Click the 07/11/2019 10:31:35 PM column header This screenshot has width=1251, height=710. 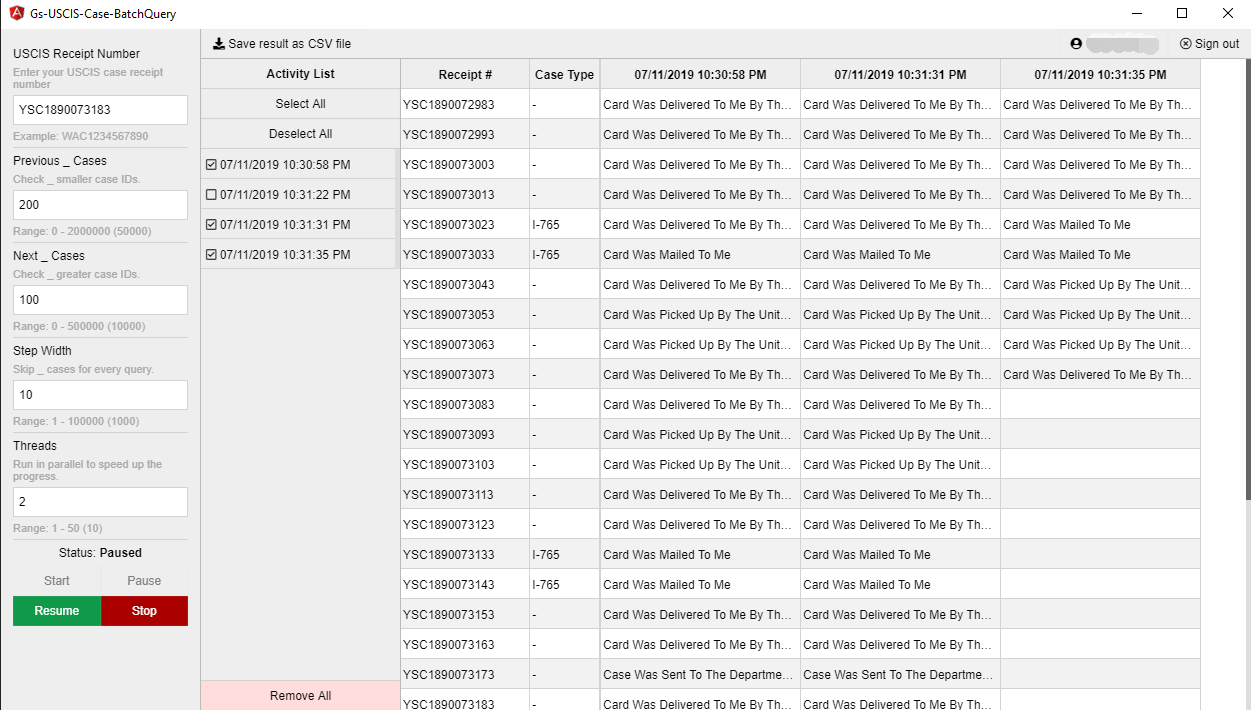pyautogui.click(x=1100, y=75)
